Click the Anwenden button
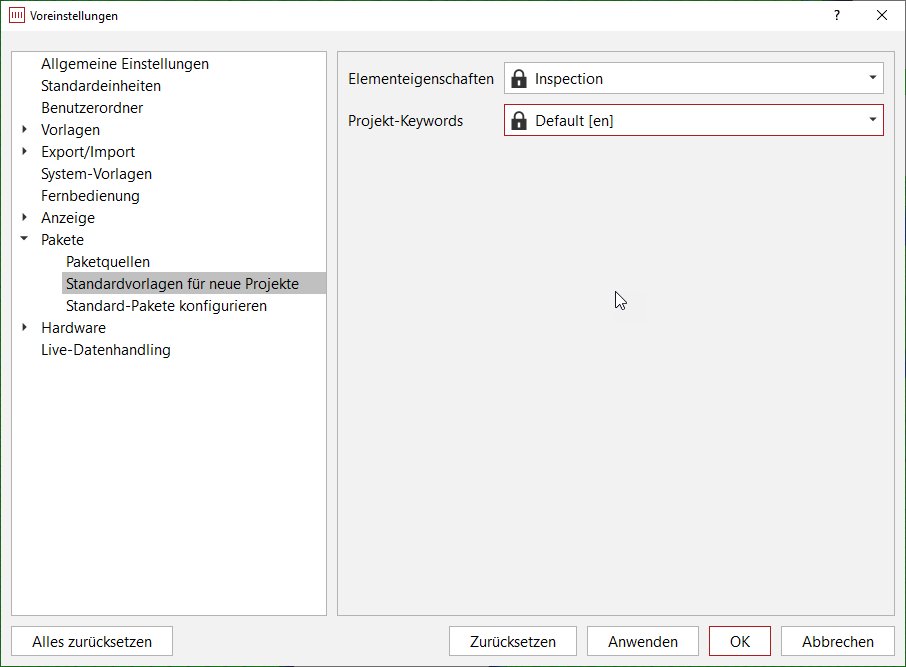 point(643,642)
